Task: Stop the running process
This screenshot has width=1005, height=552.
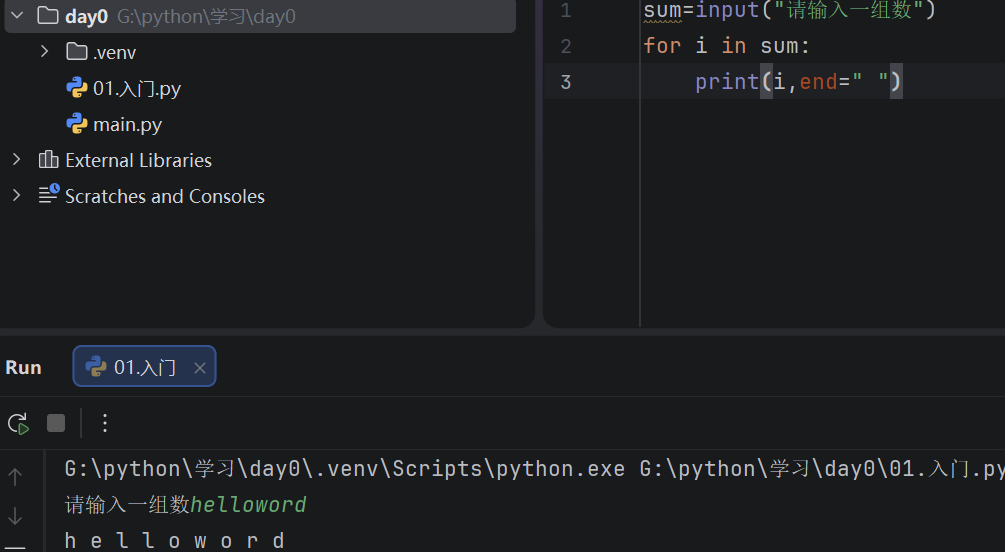Action: 56,423
